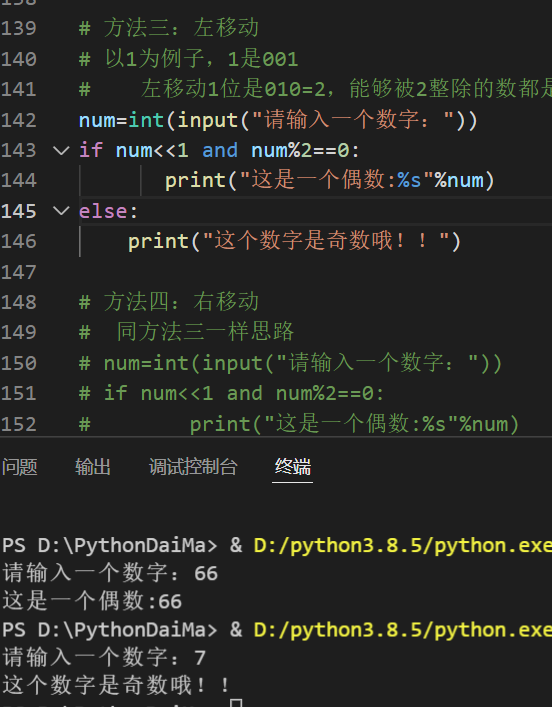This screenshot has height=707, width=552.
Task: Click line number 146 in the gutter
Action: tap(18, 241)
